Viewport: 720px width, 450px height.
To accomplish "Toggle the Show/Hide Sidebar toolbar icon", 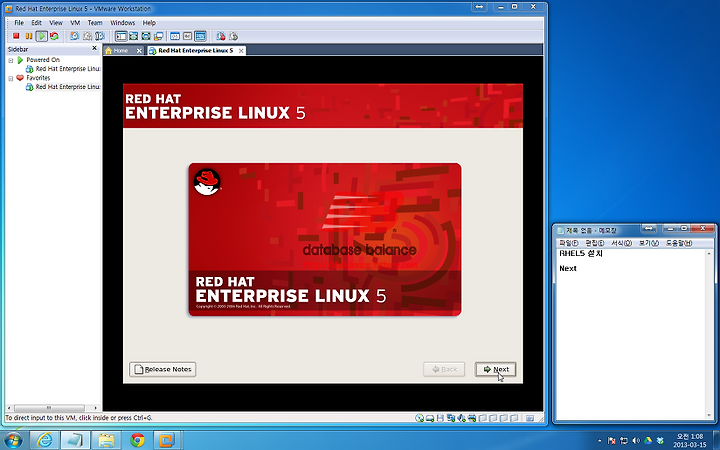I will [x=121, y=36].
